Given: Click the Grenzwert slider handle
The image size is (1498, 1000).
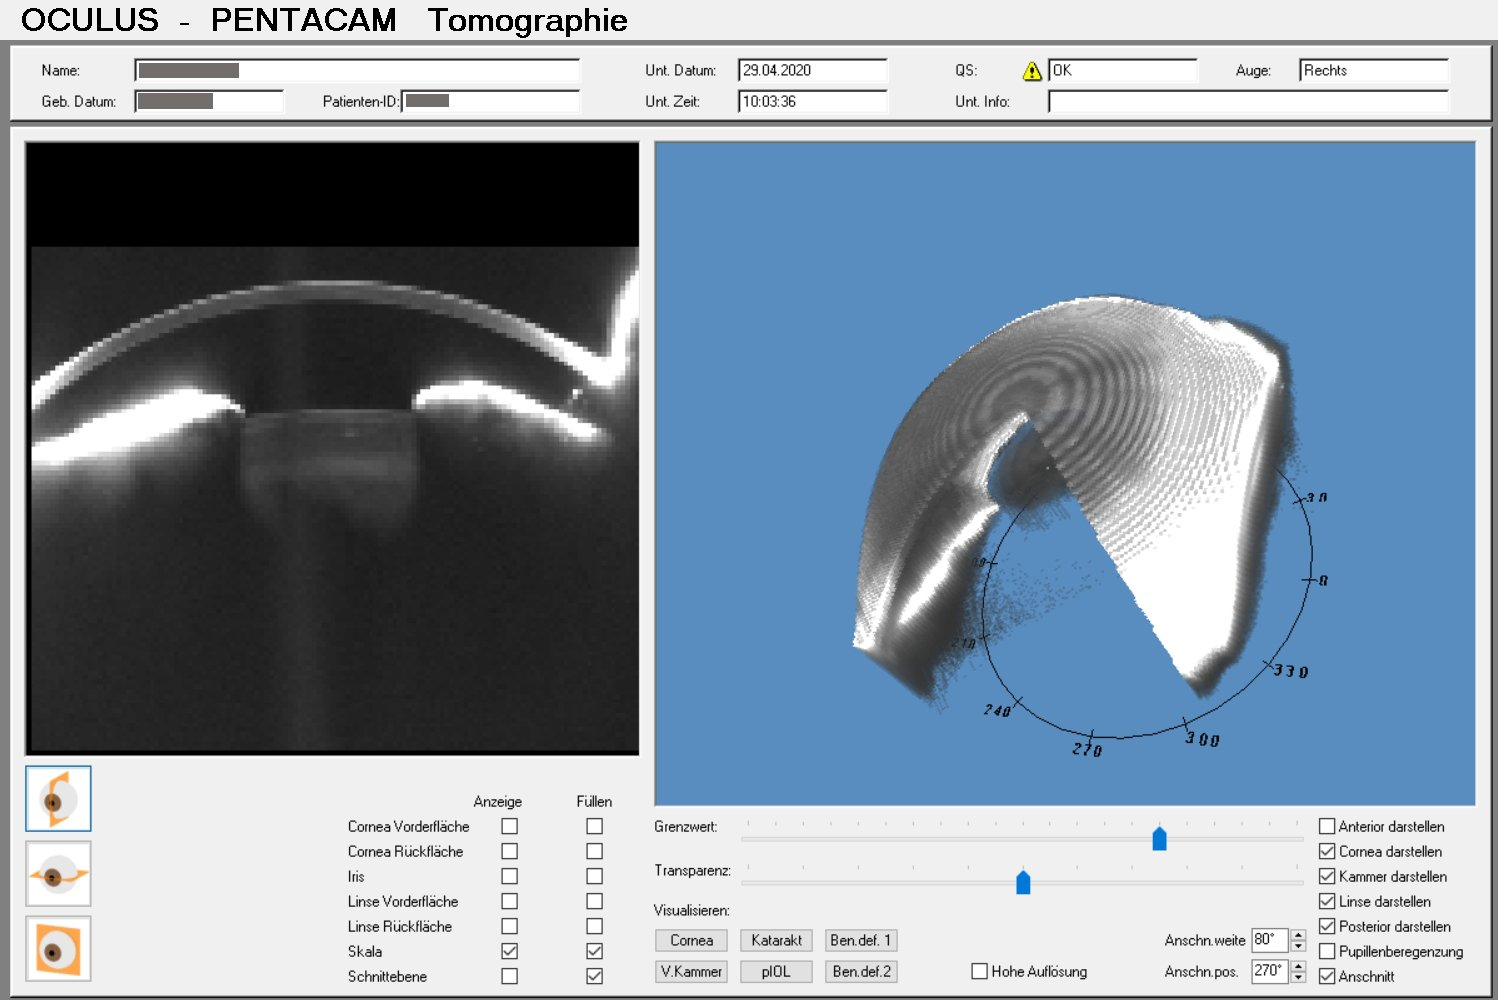Looking at the screenshot, I should (x=1159, y=838).
